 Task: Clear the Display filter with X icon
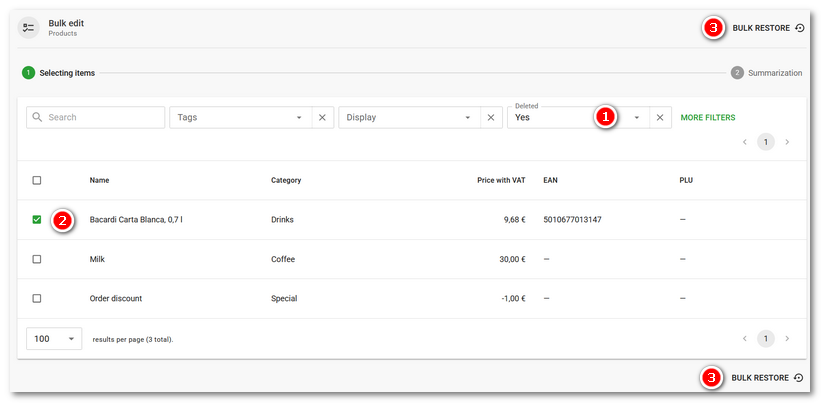490,117
